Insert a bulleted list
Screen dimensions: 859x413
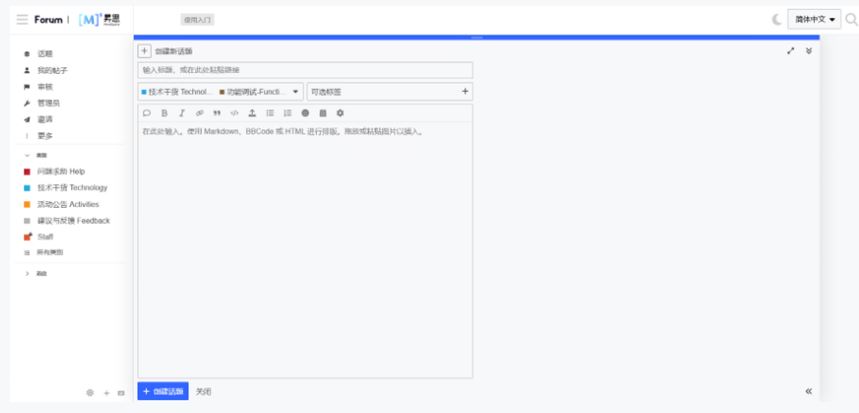pos(270,113)
